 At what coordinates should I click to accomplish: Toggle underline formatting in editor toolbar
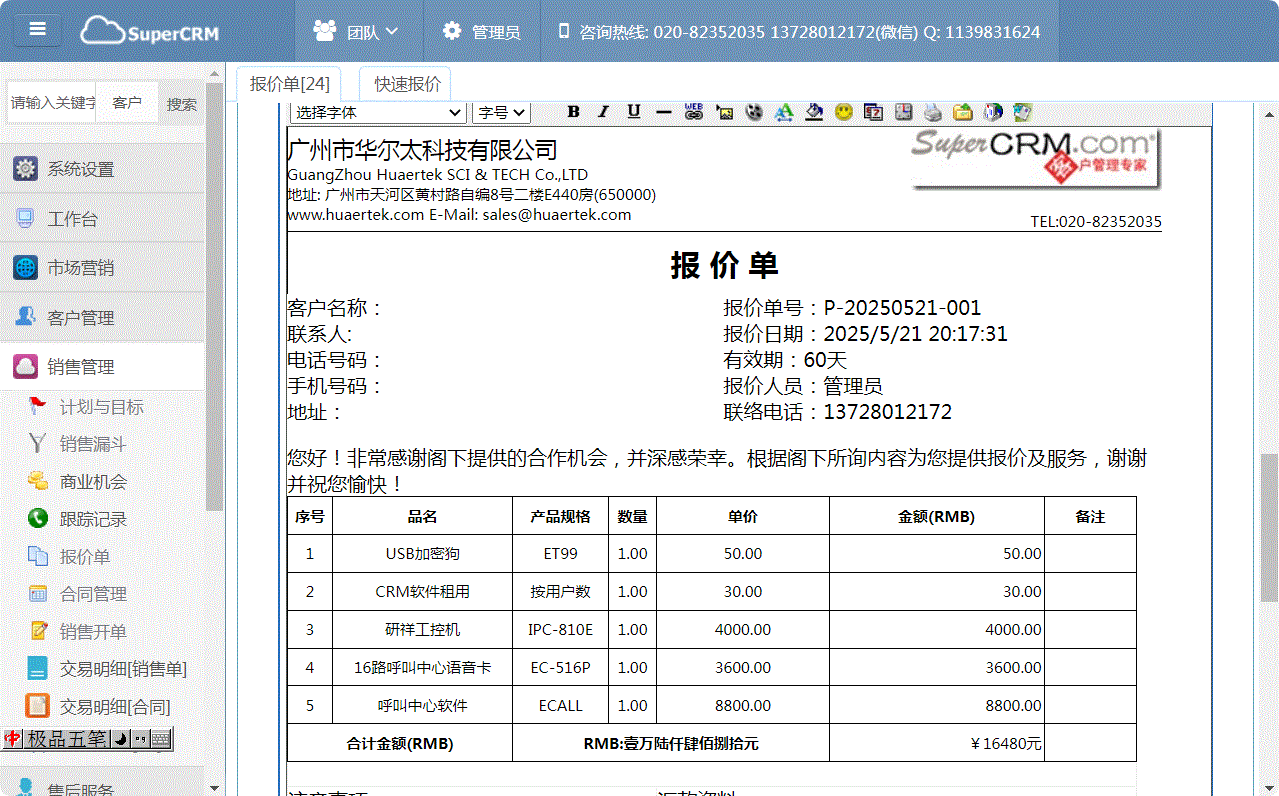(x=633, y=112)
